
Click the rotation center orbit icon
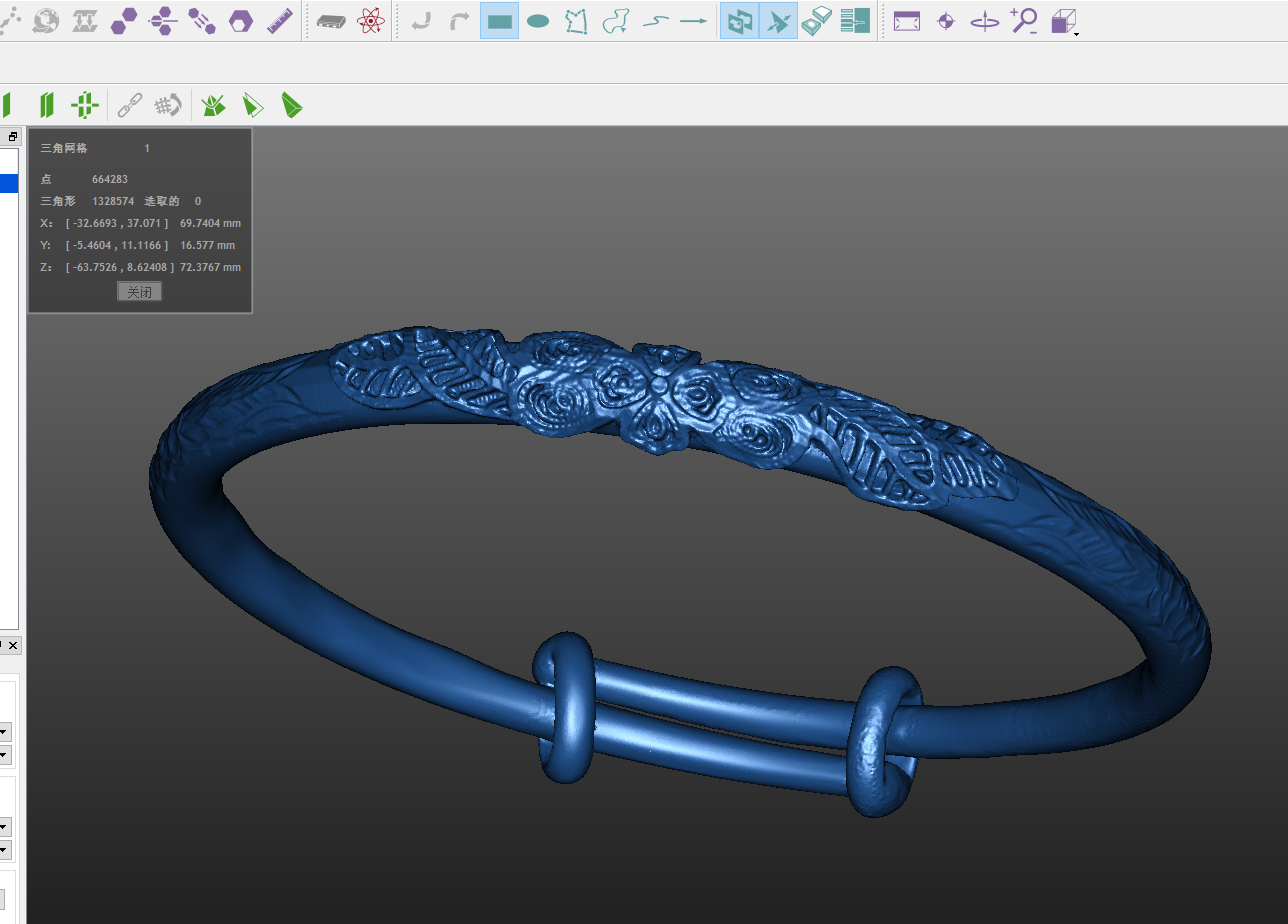pos(984,21)
